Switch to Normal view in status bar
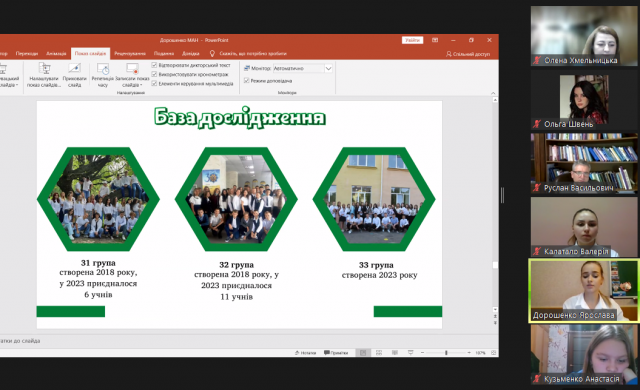 [x=363, y=352]
